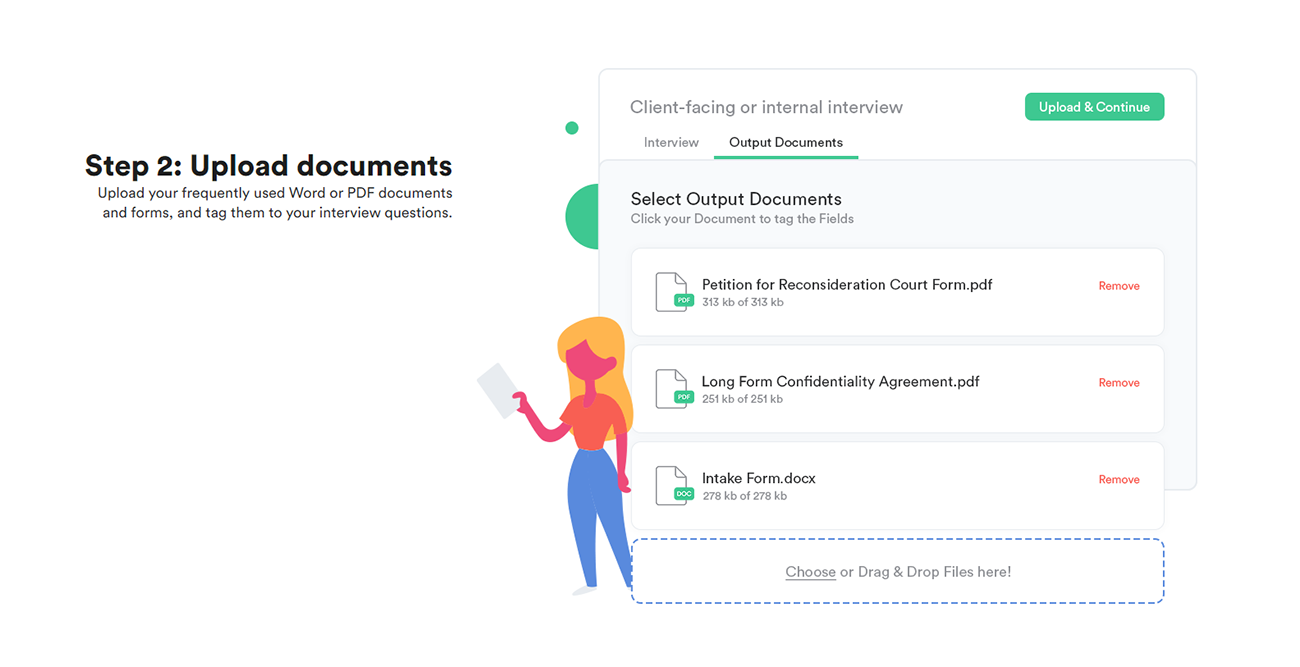This screenshot has height=667, width=1300.
Task: Click the large green circle behind the panel
Action: point(582,217)
